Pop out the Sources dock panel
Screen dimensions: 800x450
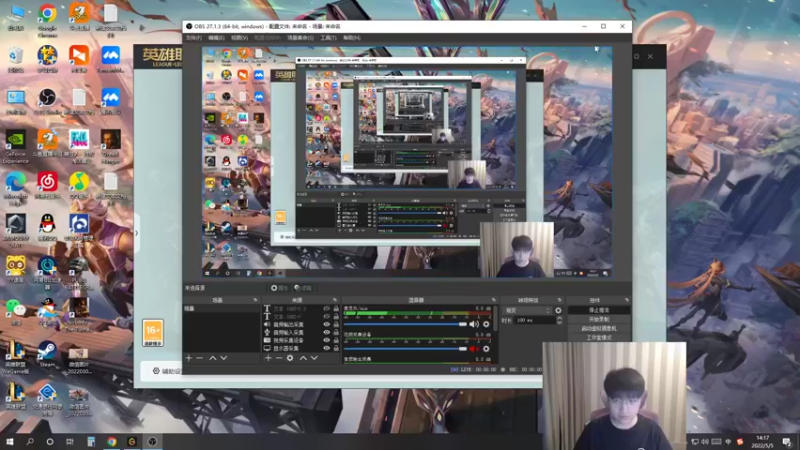click(335, 300)
